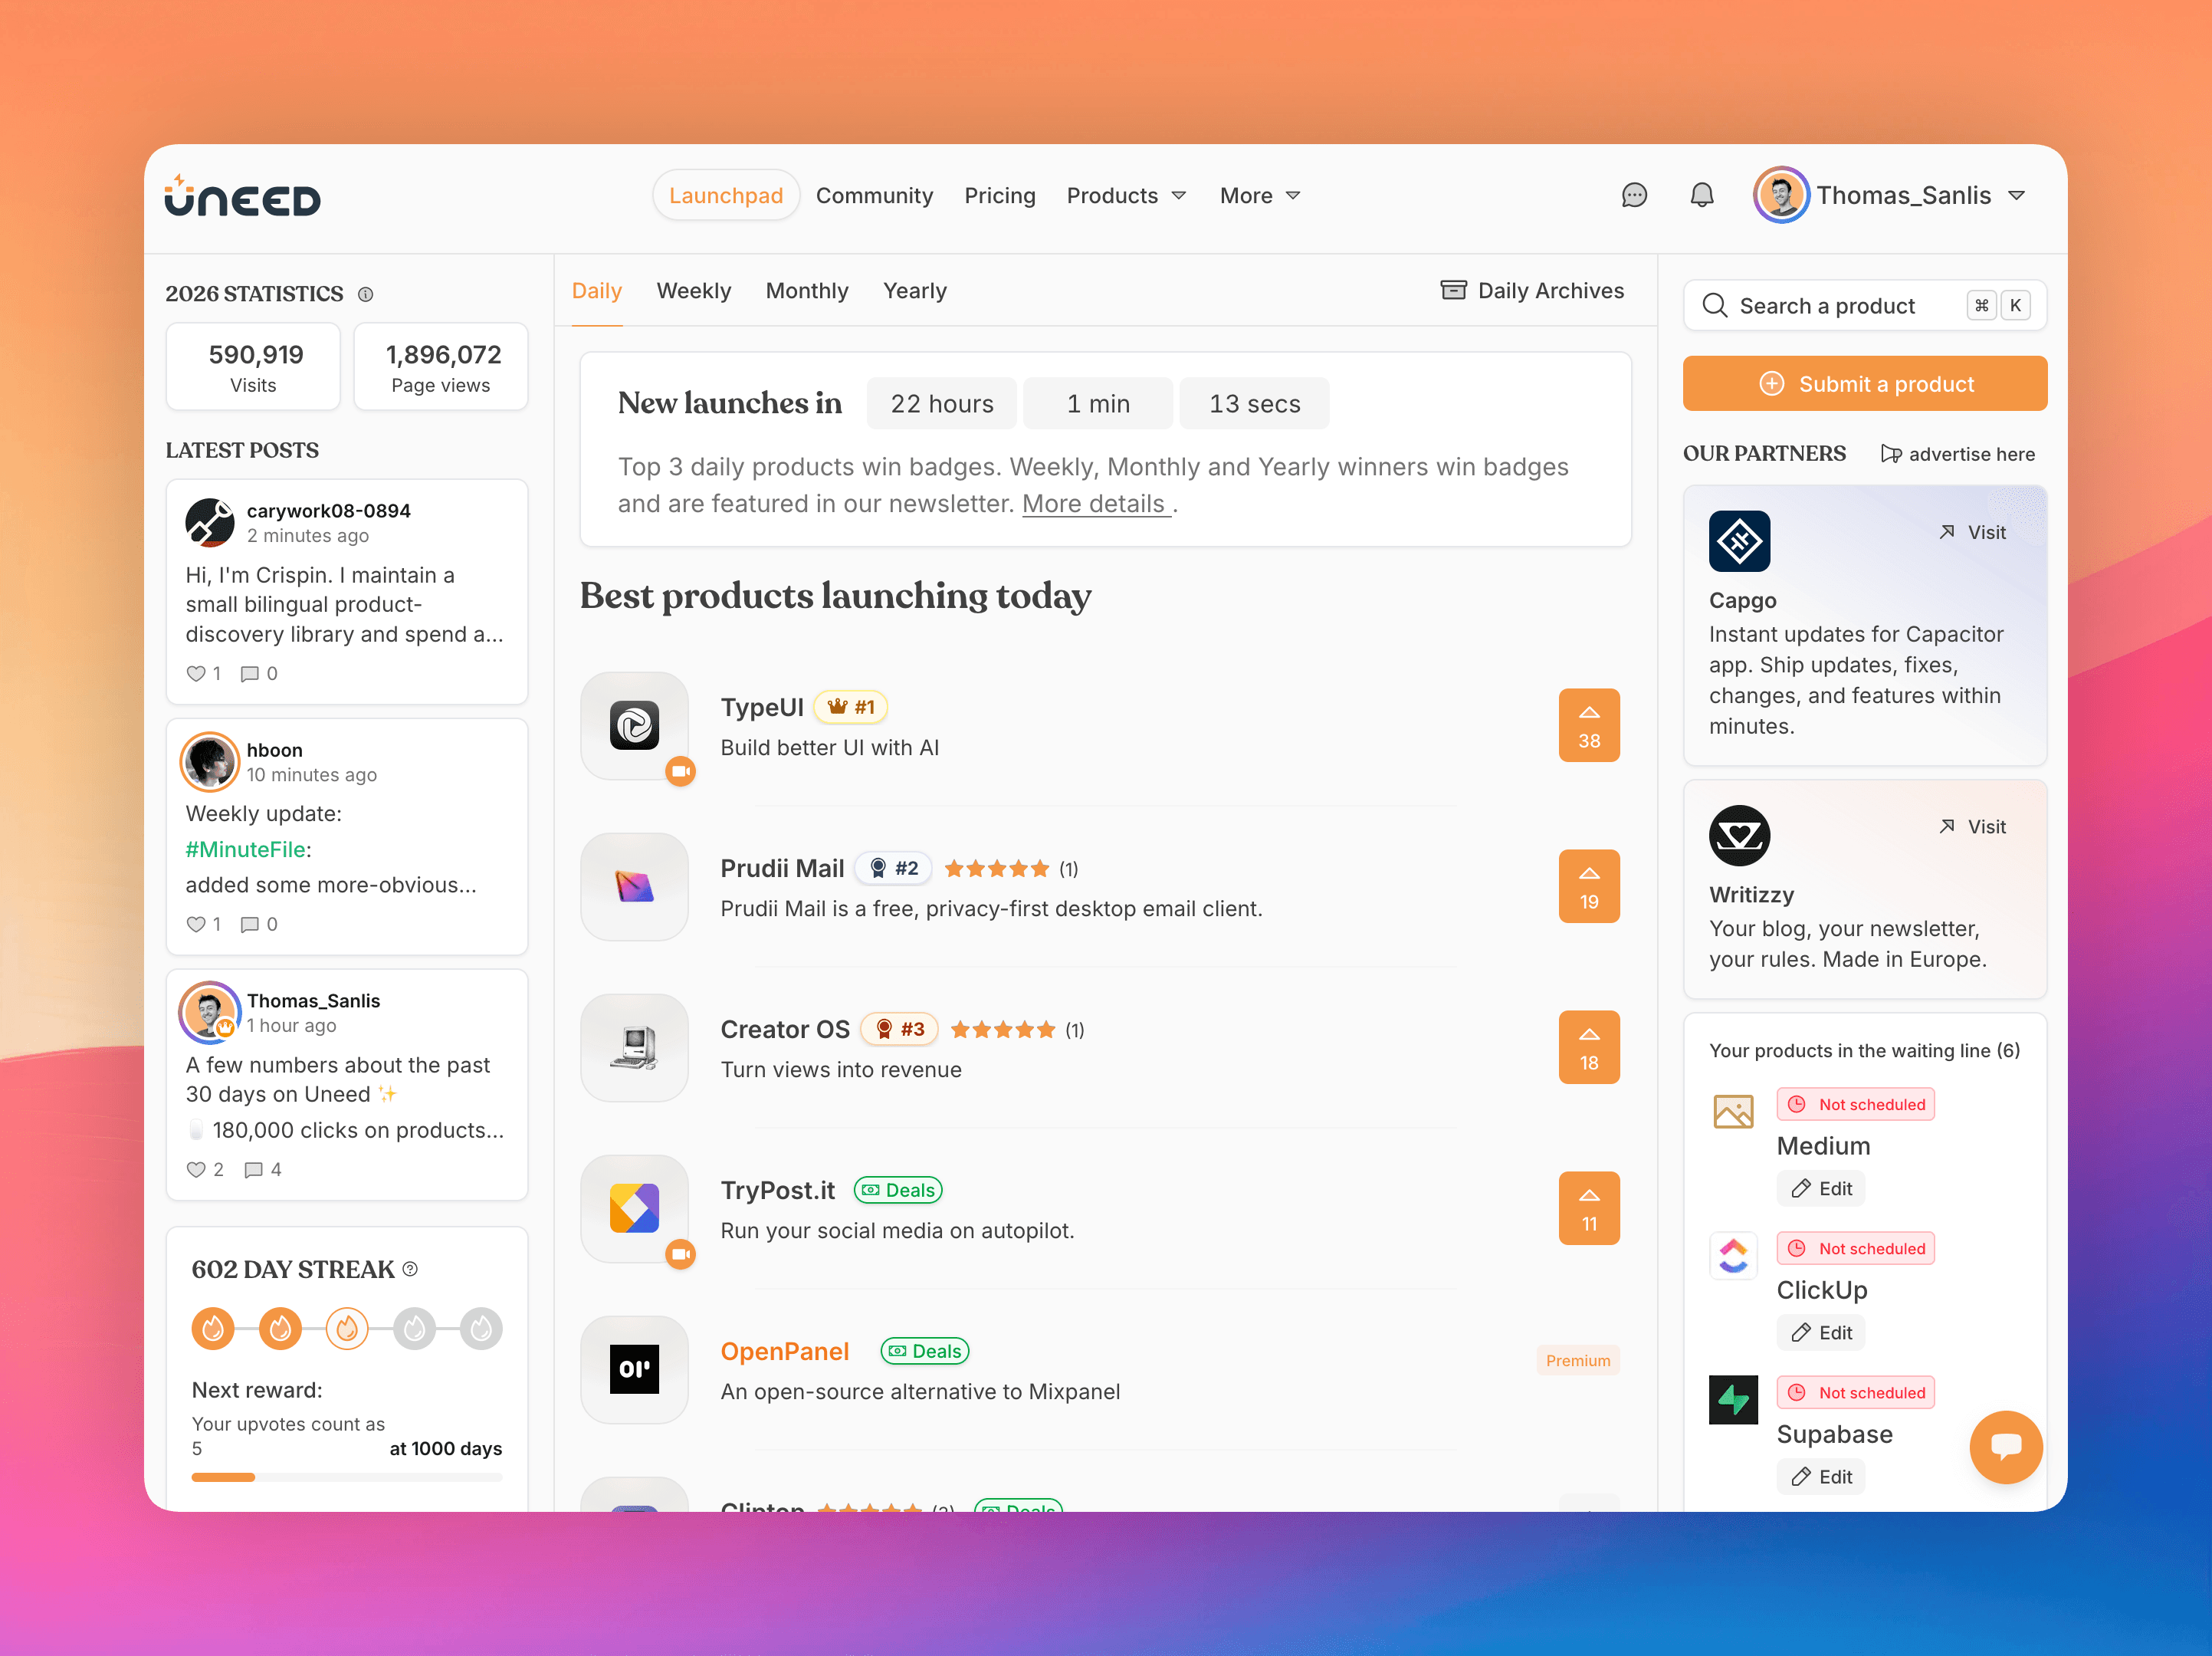Click the Prudii Mail product icon

pyautogui.click(x=634, y=887)
